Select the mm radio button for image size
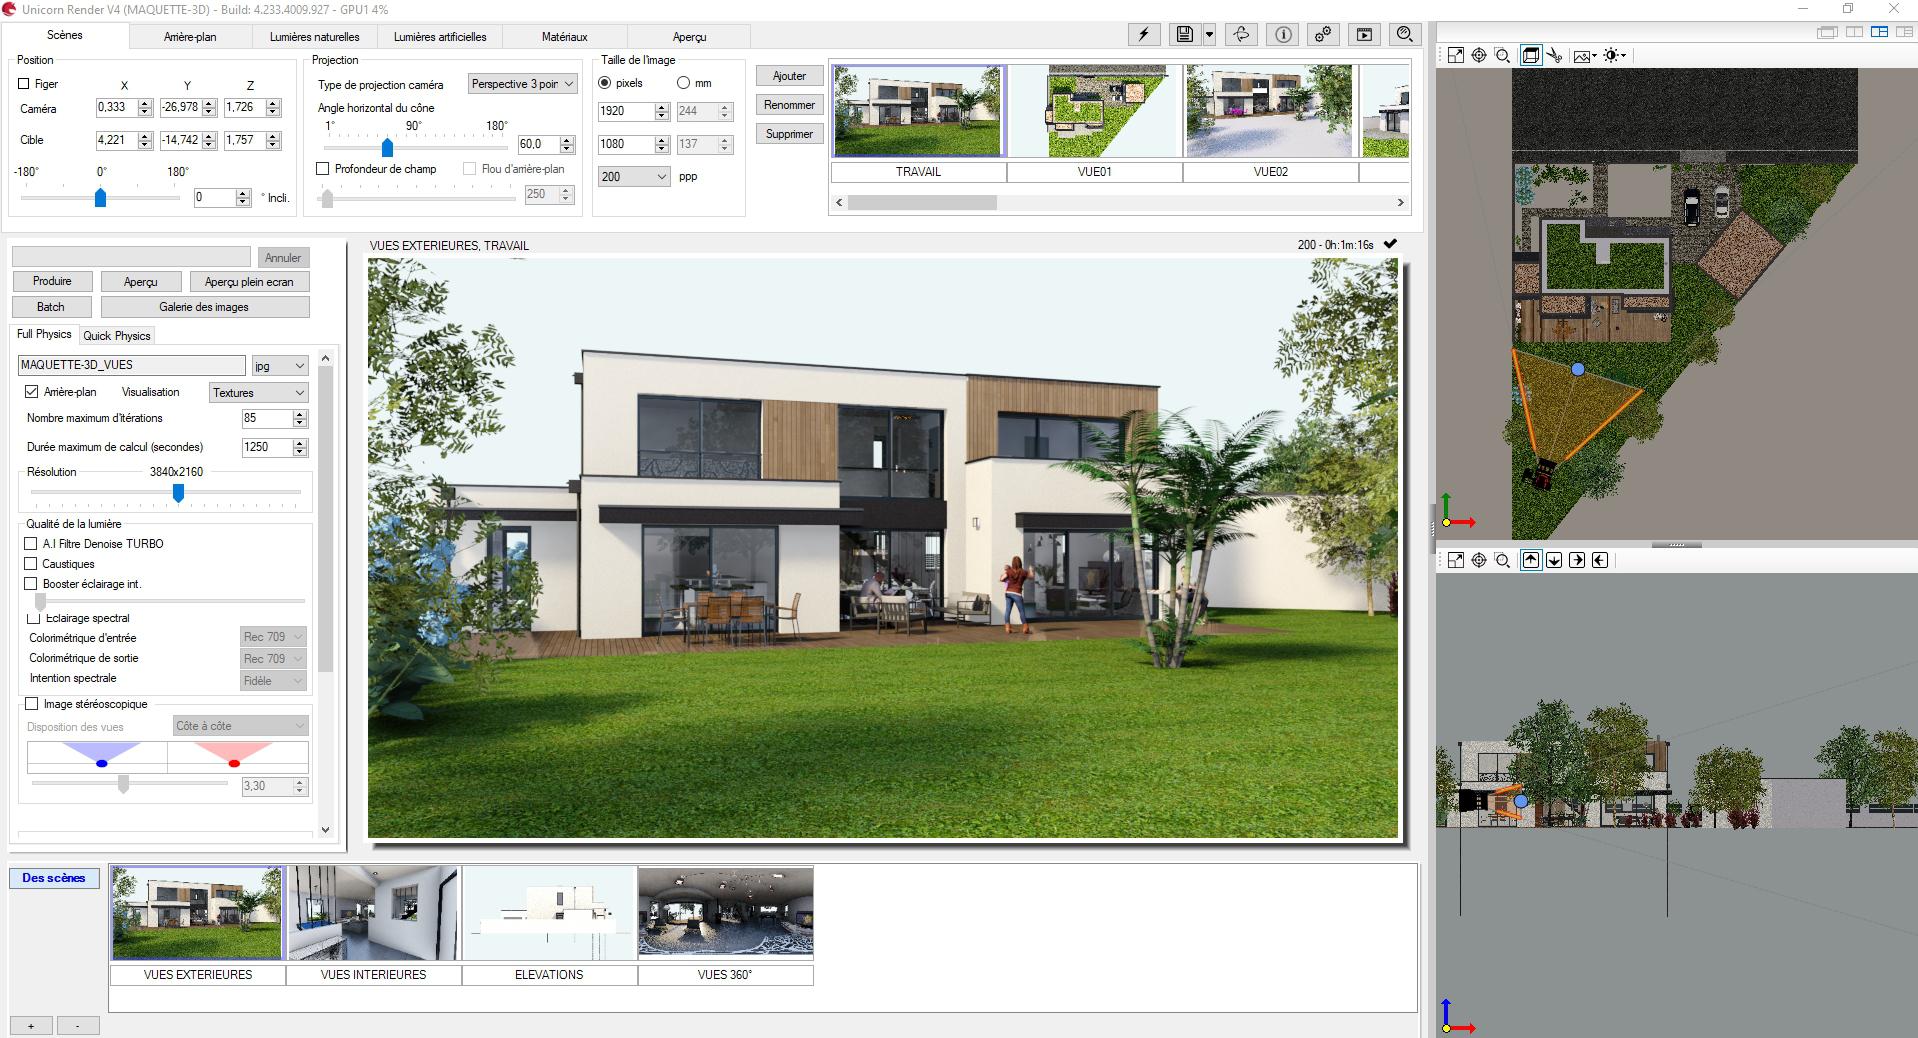Screen dimensions: 1918x1038 [x=684, y=83]
